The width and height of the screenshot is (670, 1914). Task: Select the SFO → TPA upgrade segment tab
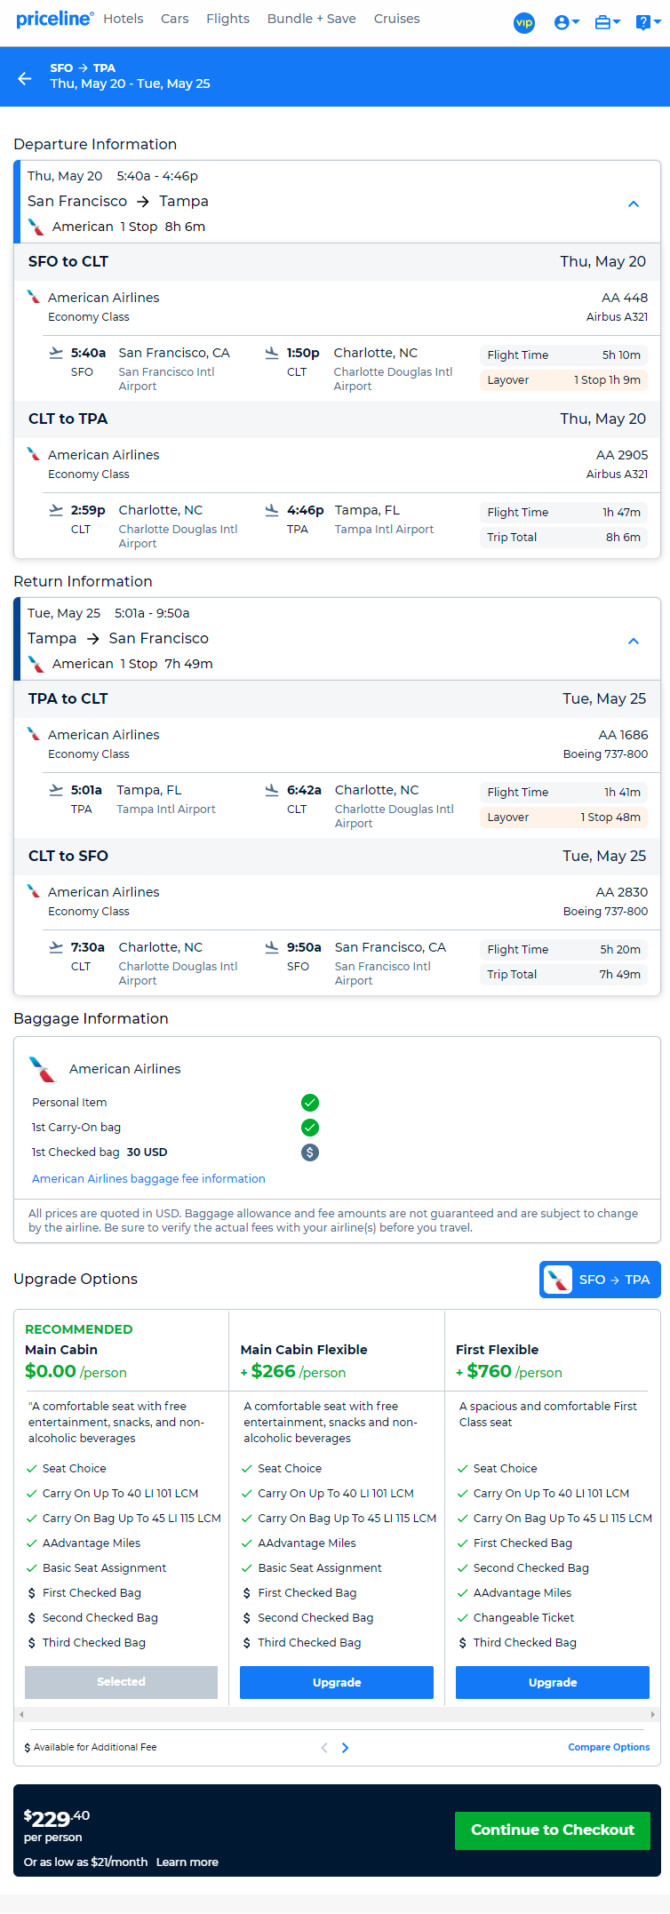tap(600, 1279)
